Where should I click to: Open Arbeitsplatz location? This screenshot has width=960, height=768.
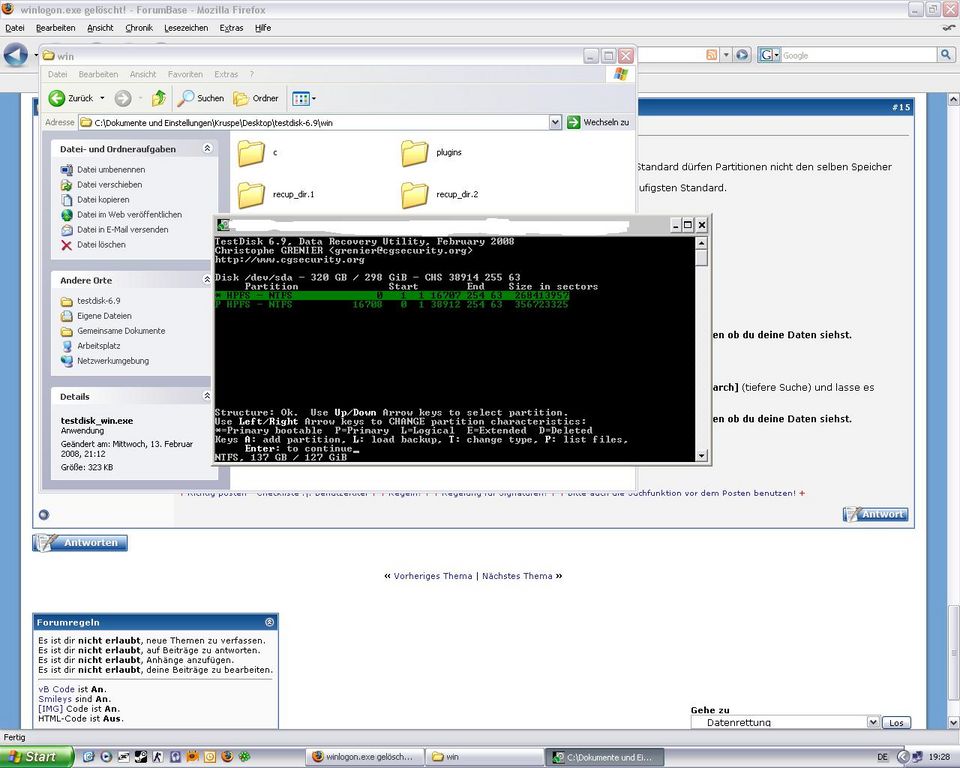91,346
